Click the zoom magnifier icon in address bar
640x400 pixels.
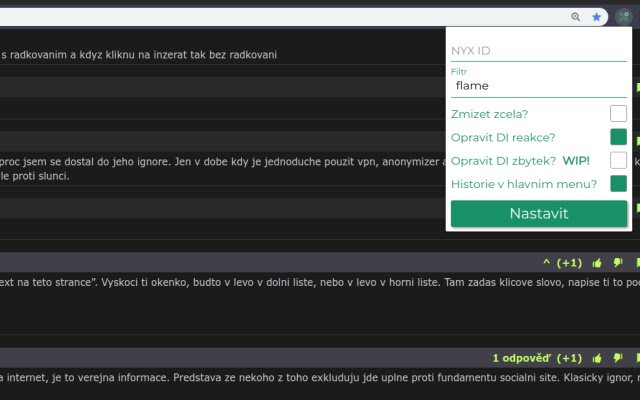[576, 17]
